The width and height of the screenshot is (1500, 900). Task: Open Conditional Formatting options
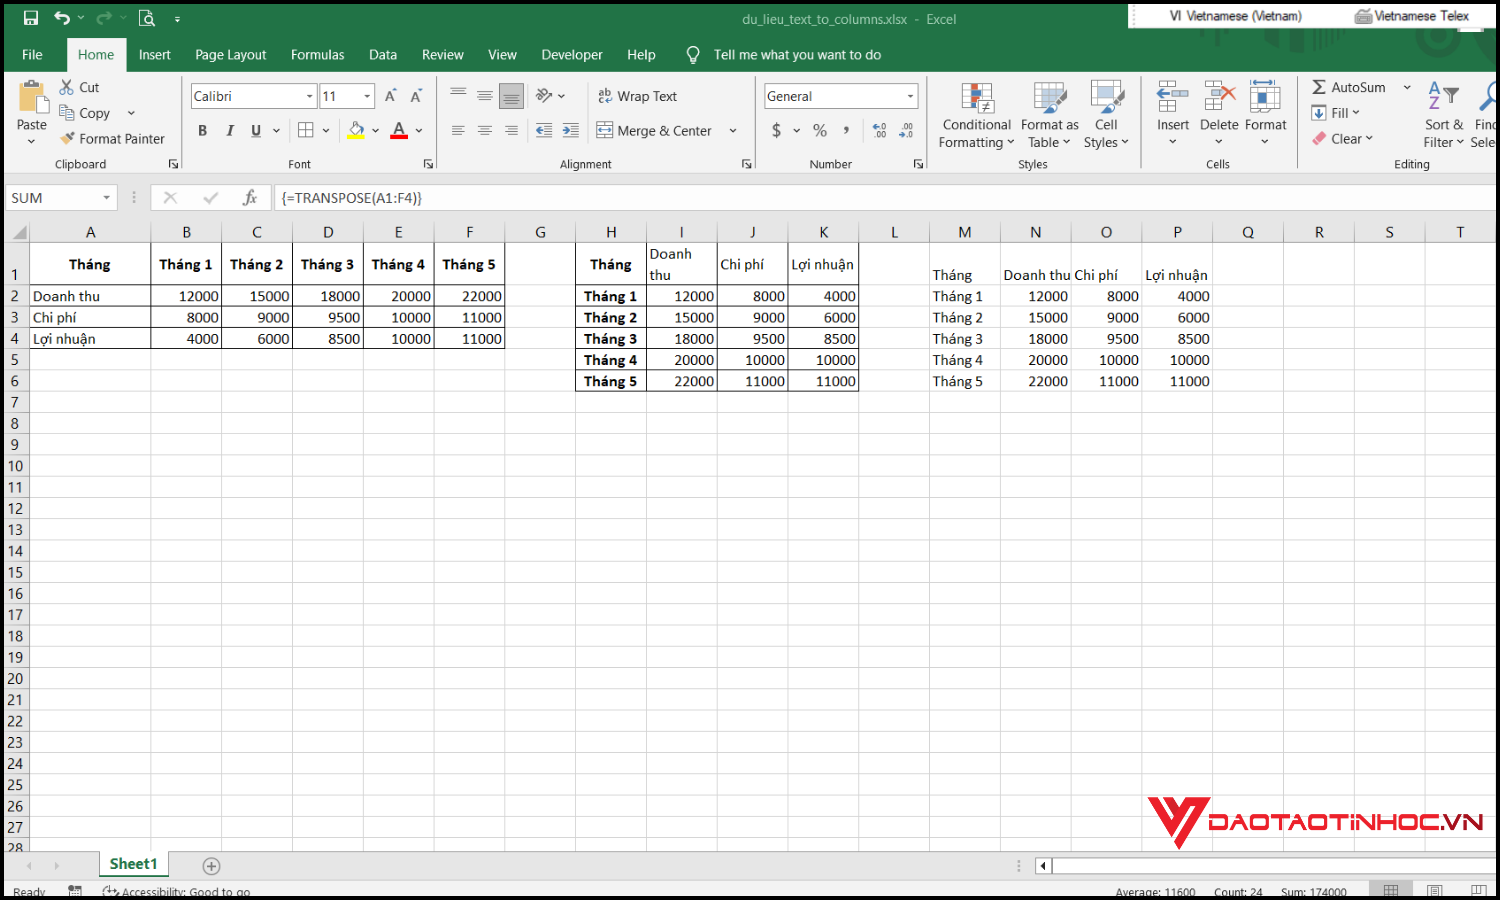(x=975, y=113)
